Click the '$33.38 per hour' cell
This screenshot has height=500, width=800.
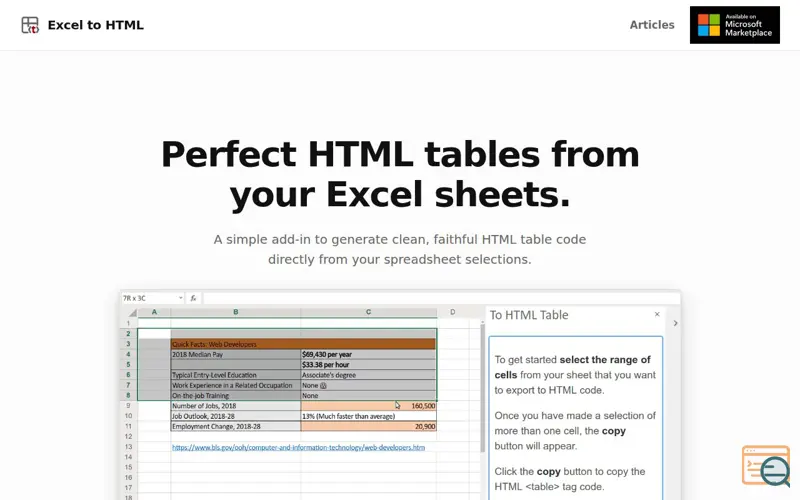[x=368, y=364]
